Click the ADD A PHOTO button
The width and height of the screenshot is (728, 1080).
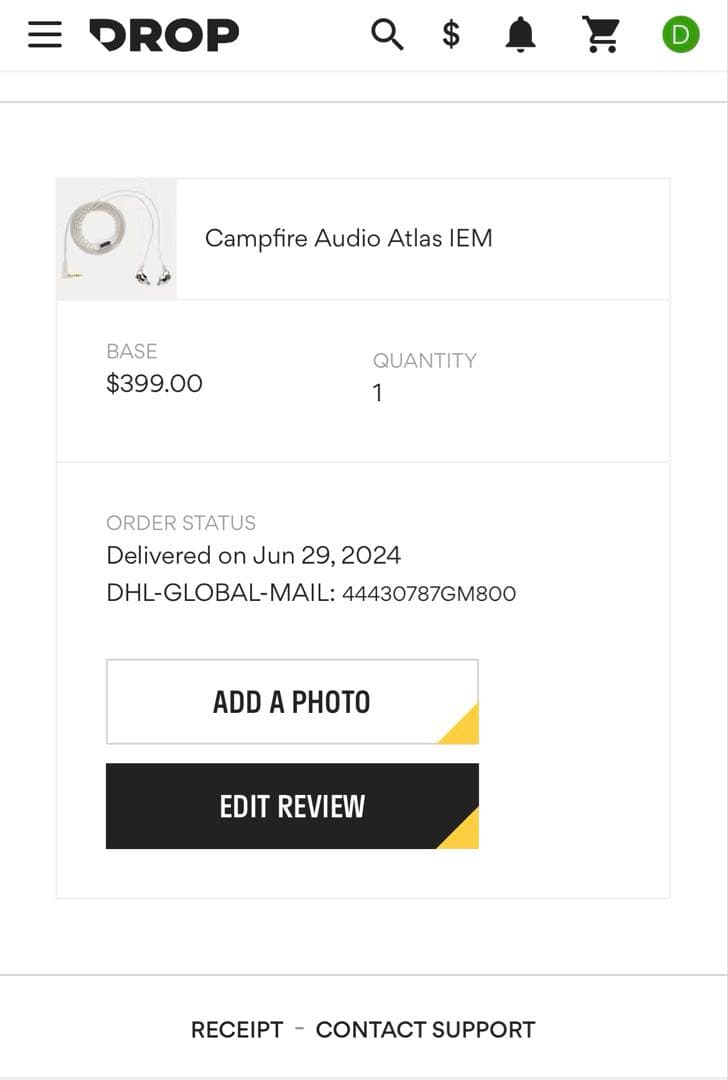coord(292,701)
